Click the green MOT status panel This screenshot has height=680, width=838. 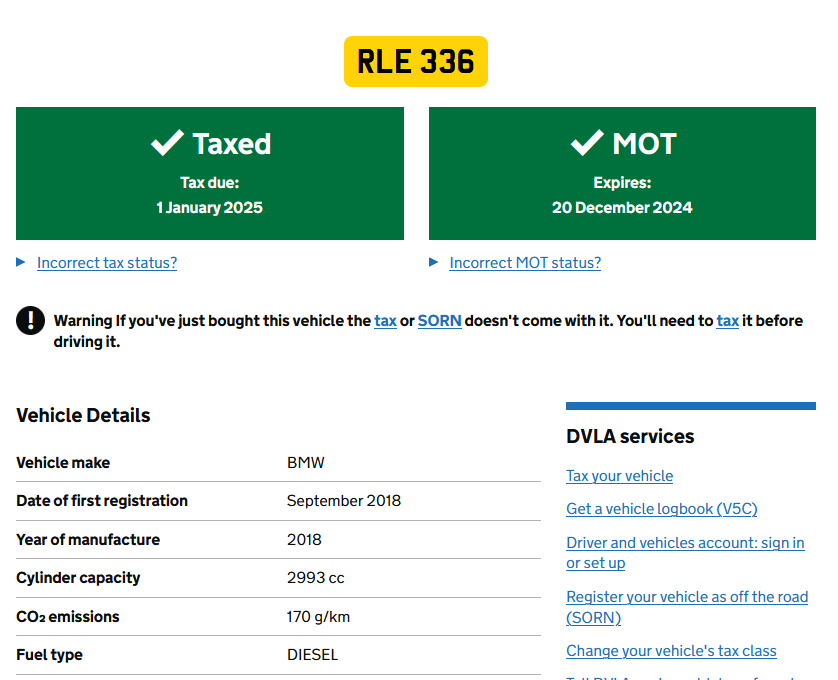point(622,200)
